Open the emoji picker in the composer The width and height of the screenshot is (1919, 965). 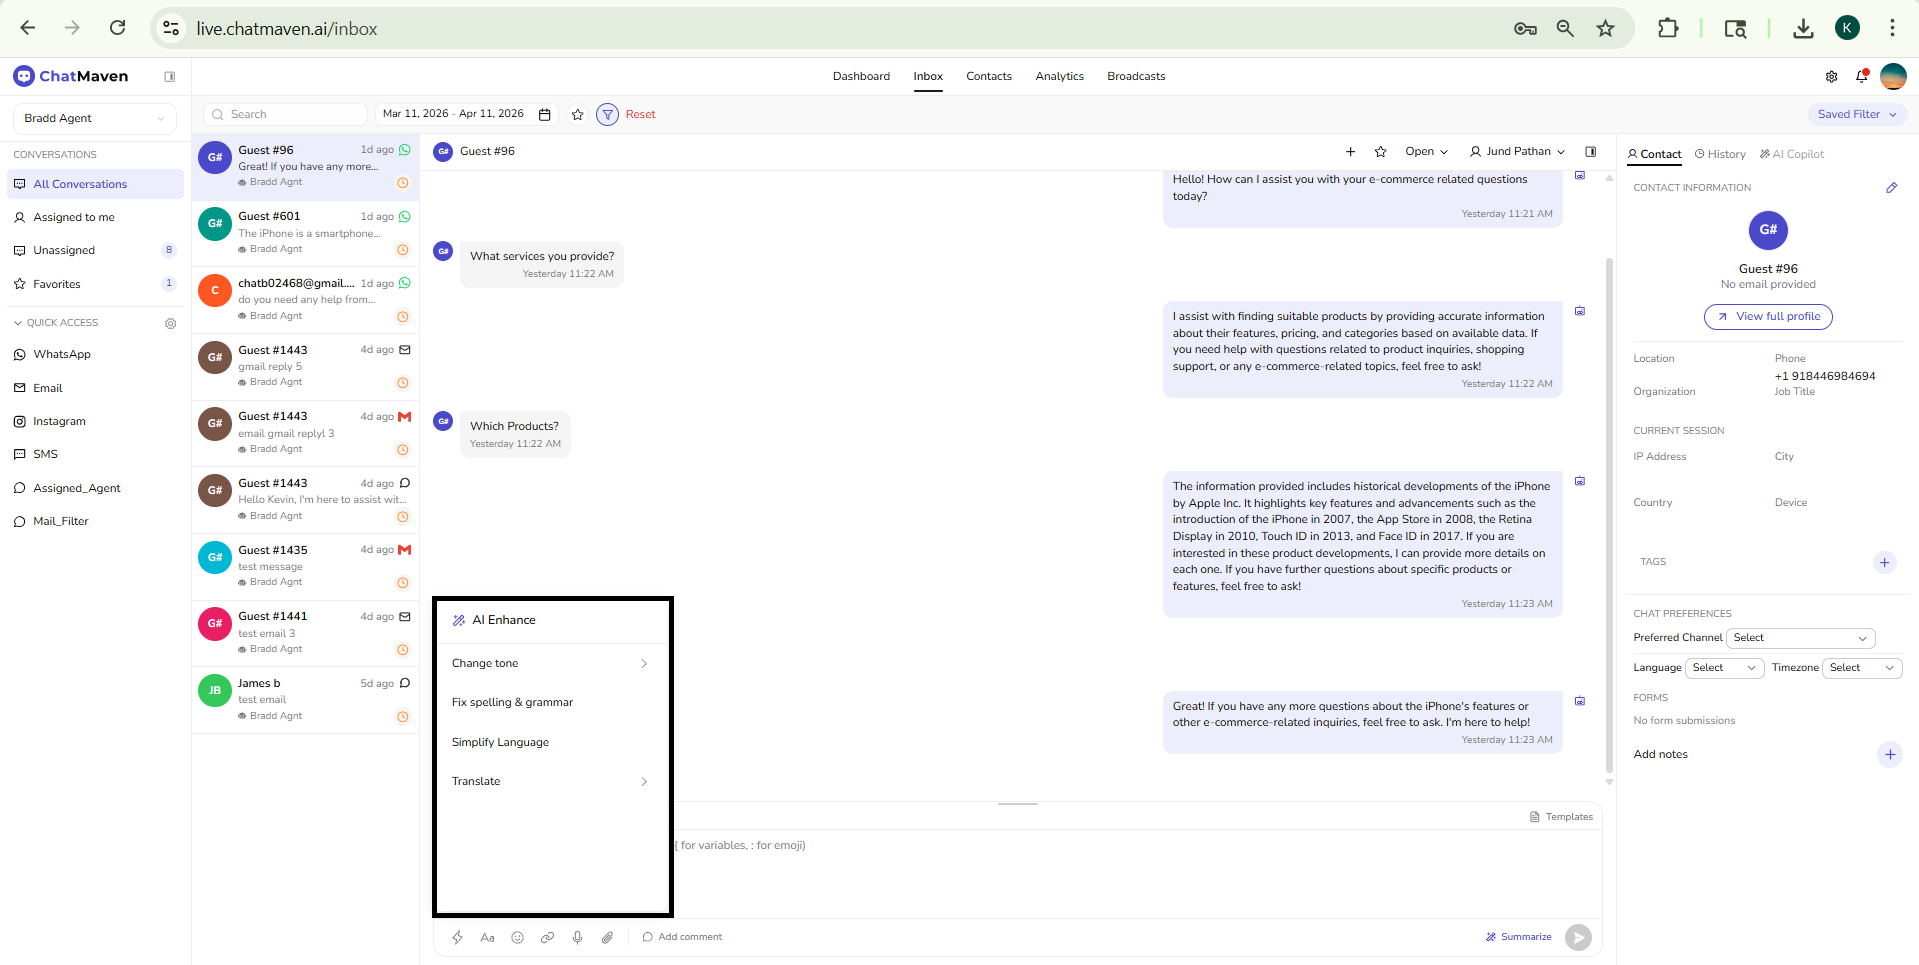pos(518,938)
